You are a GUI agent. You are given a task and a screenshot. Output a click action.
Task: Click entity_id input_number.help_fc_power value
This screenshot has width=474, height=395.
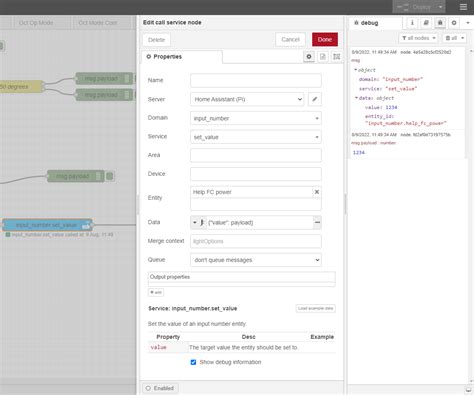[x=405, y=123]
